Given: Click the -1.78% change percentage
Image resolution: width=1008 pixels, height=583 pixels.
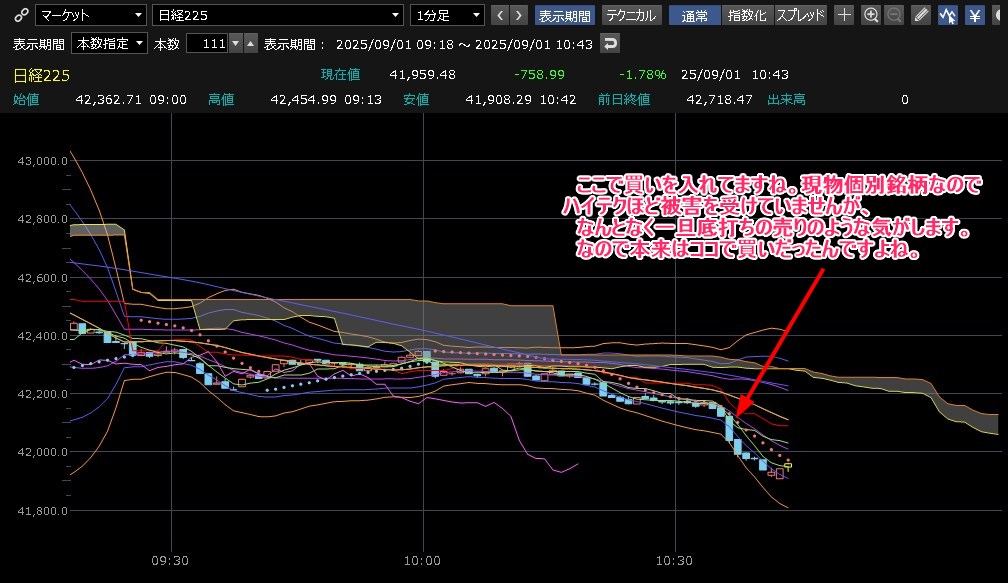Looking at the screenshot, I should (642, 75).
